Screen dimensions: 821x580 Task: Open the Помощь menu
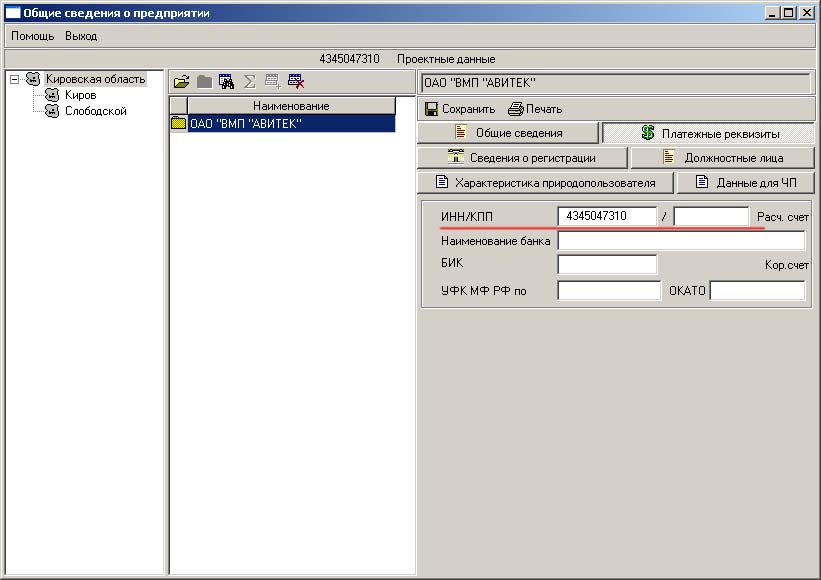[32, 36]
